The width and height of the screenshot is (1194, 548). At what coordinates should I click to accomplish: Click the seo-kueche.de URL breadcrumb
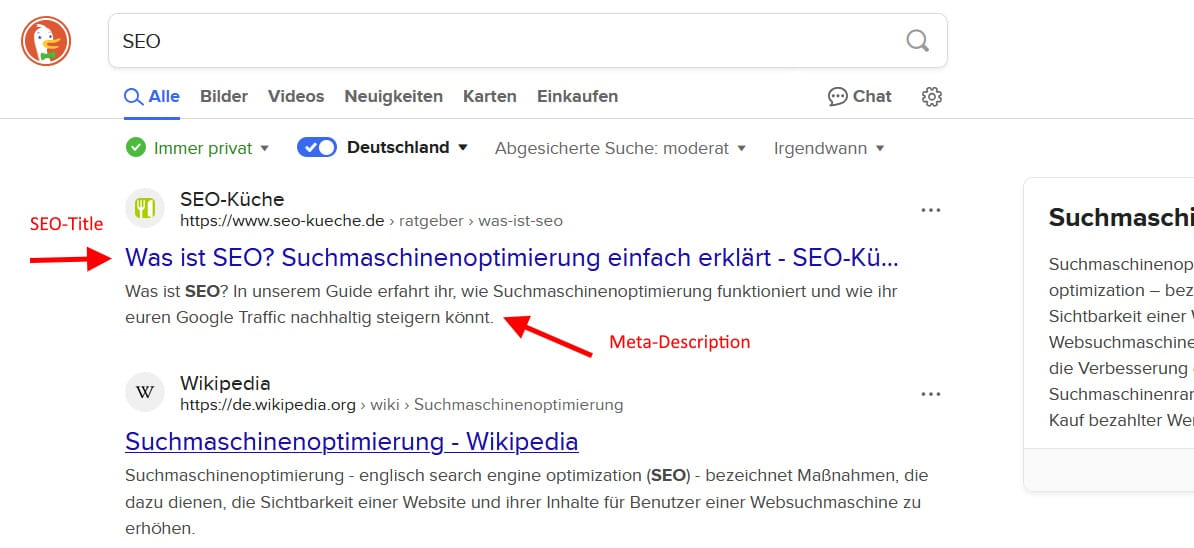tap(372, 221)
